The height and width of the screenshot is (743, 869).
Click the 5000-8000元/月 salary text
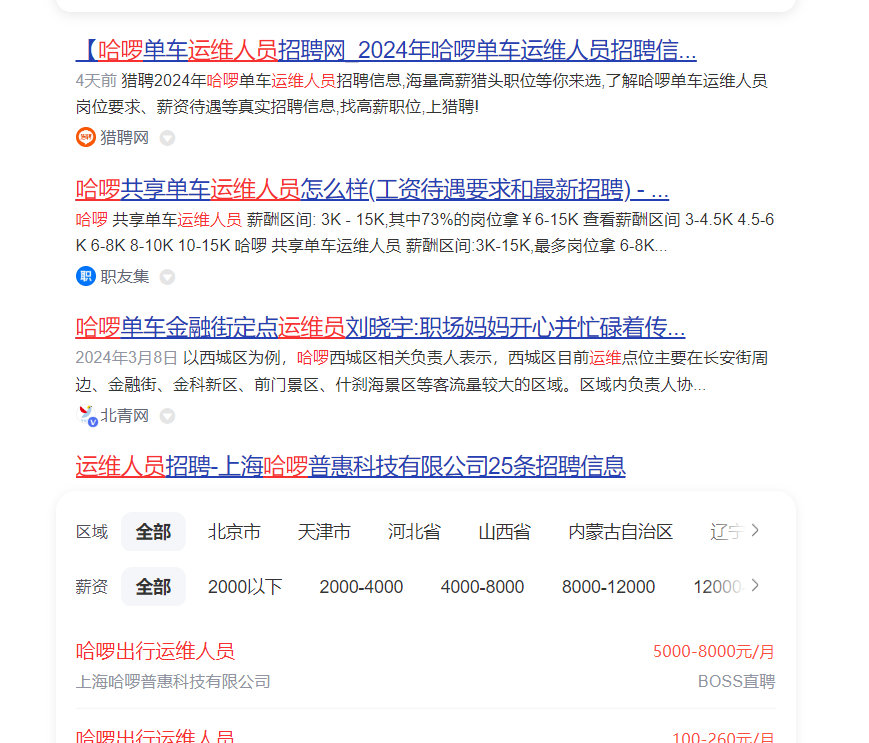click(714, 652)
